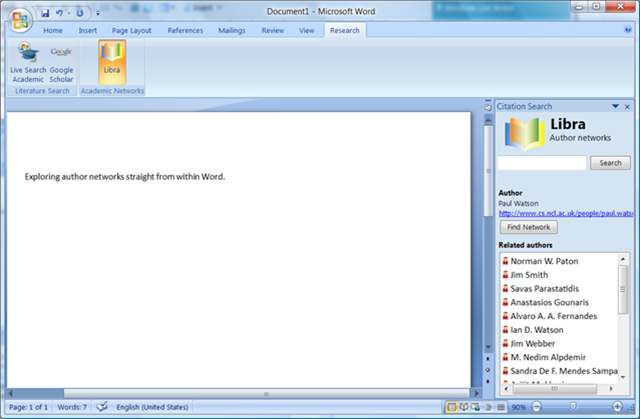Click the Find Network button
Viewport: 640px width, 419px height.
coord(529,227)
